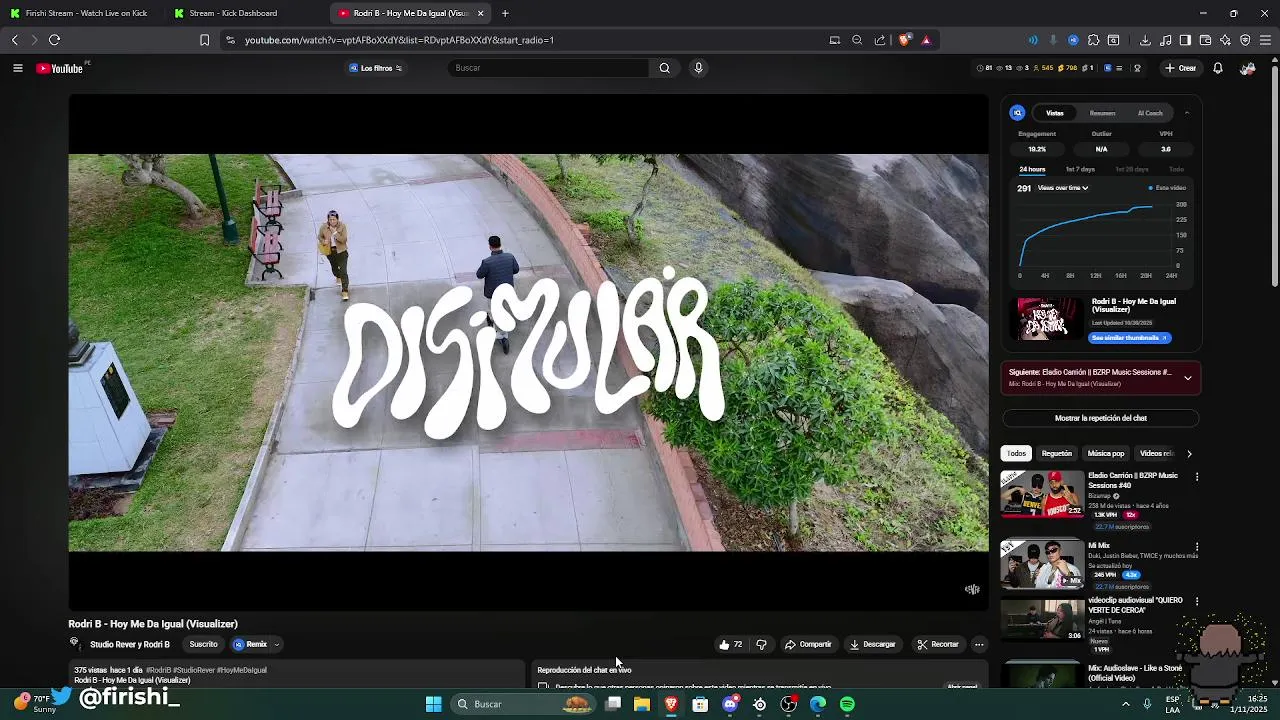Like the video with thumbs up

[730, 644]
